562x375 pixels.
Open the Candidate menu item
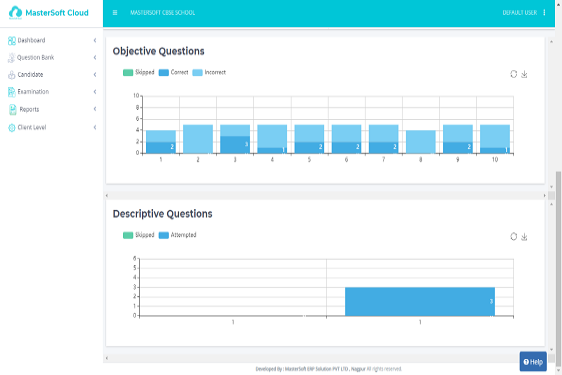pos(30,75)
